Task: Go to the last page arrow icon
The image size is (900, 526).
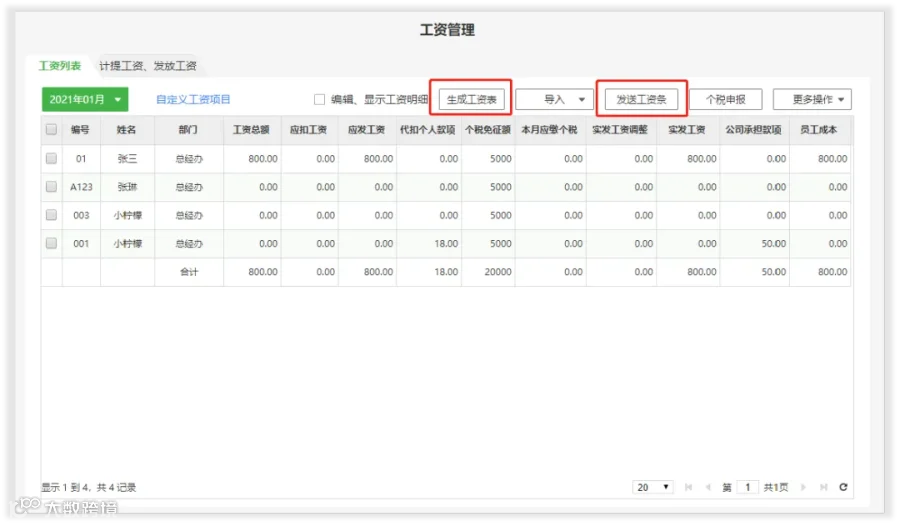Action: [824, 487]
